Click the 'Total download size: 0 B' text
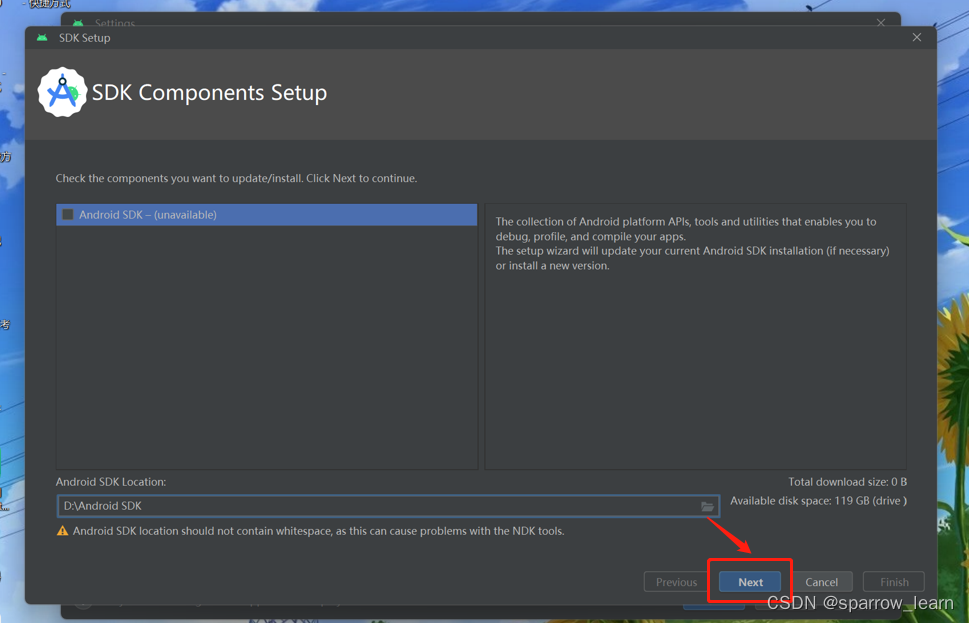The width and height of the screenshot is (969, 623). [847, 481]
